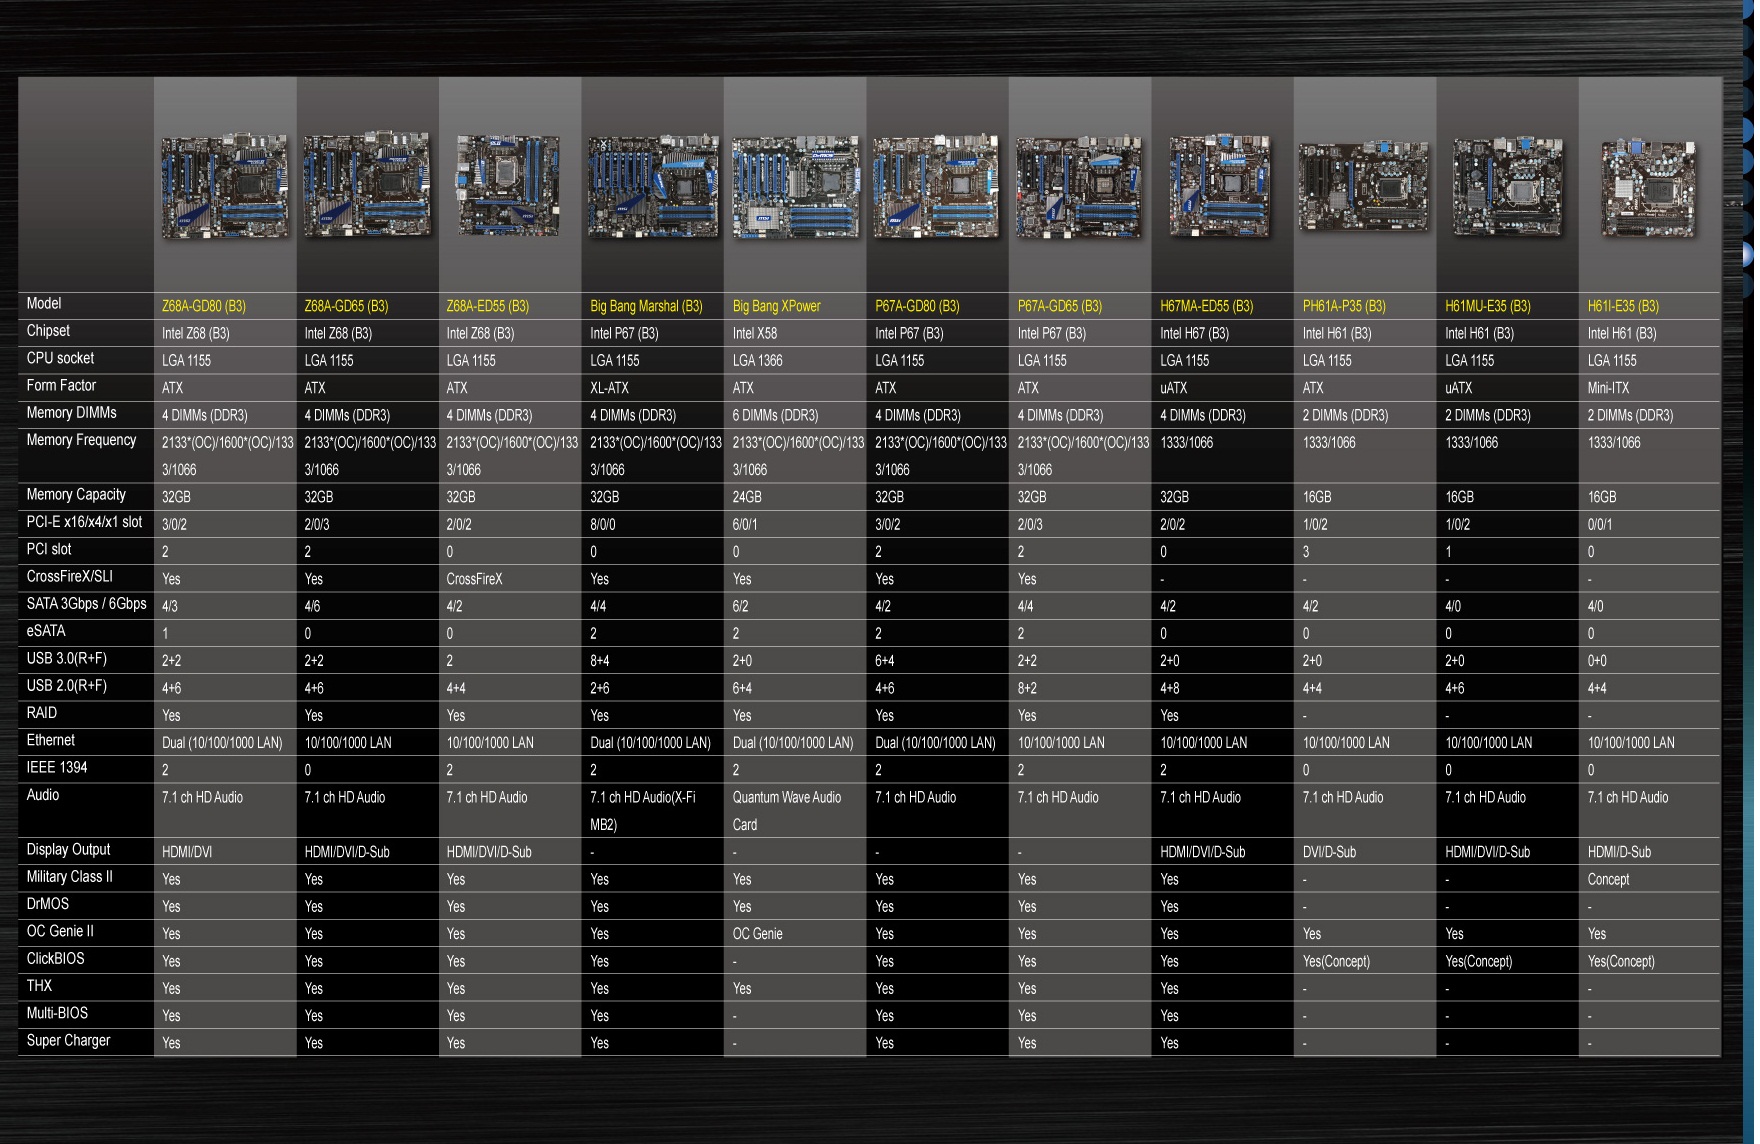1760x1144 pixels.
Task: Click the H61MU-E35 (B3) motherboard photo
Action: point(1507,187)
